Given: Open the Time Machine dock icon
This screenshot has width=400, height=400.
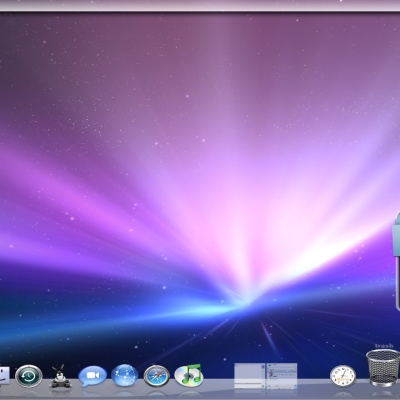Looking at the screenshot, I should [x=29, y=376].
